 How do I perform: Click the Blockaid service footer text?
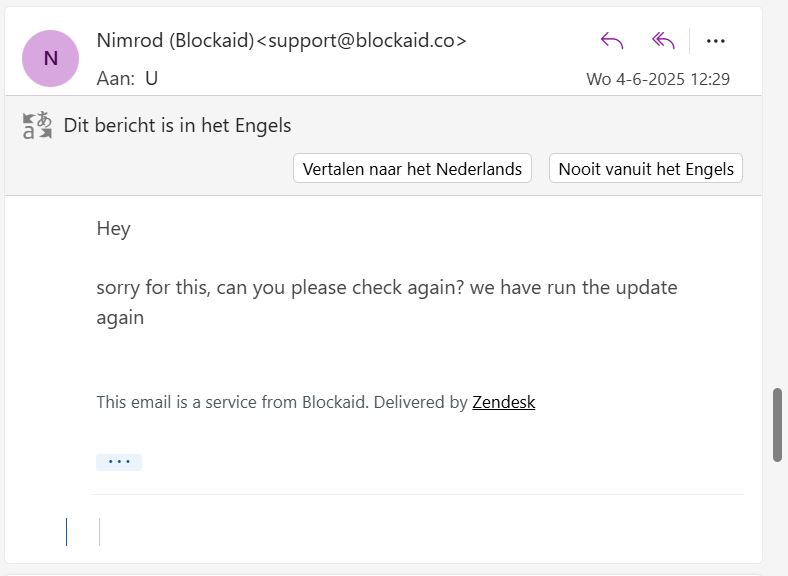point(316,402)
